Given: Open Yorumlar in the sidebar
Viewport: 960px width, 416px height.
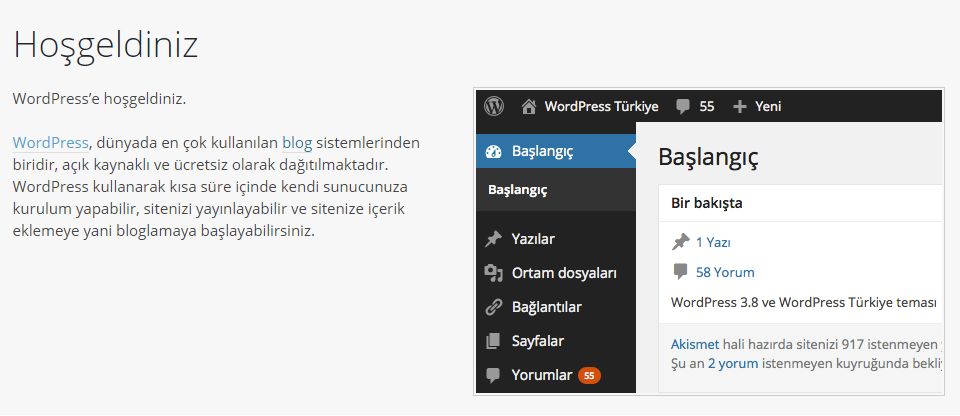Looking at the screenshot, I should coord(541,375).
